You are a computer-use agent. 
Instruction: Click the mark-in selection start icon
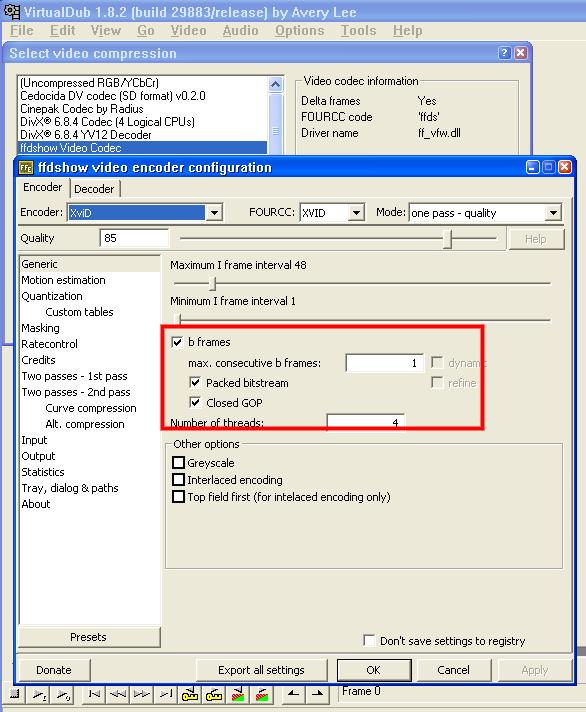293,694
